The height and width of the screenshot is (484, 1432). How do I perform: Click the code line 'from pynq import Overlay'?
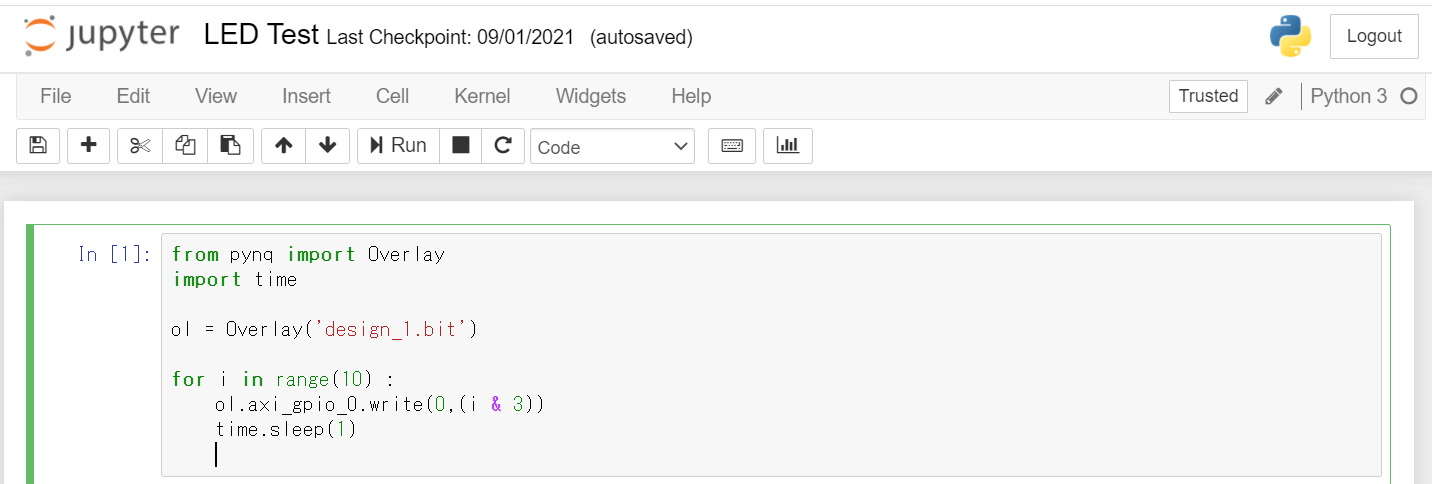[x=308, y=254]
